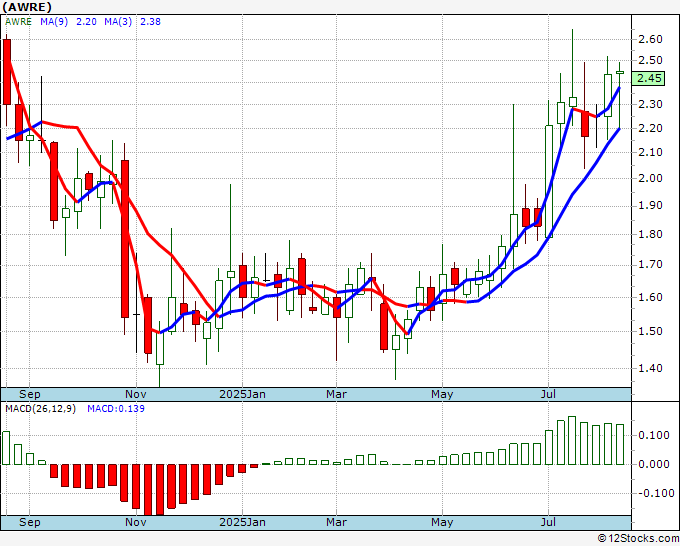Click Mar on the MACD time axis

click(x=337, y=522)
